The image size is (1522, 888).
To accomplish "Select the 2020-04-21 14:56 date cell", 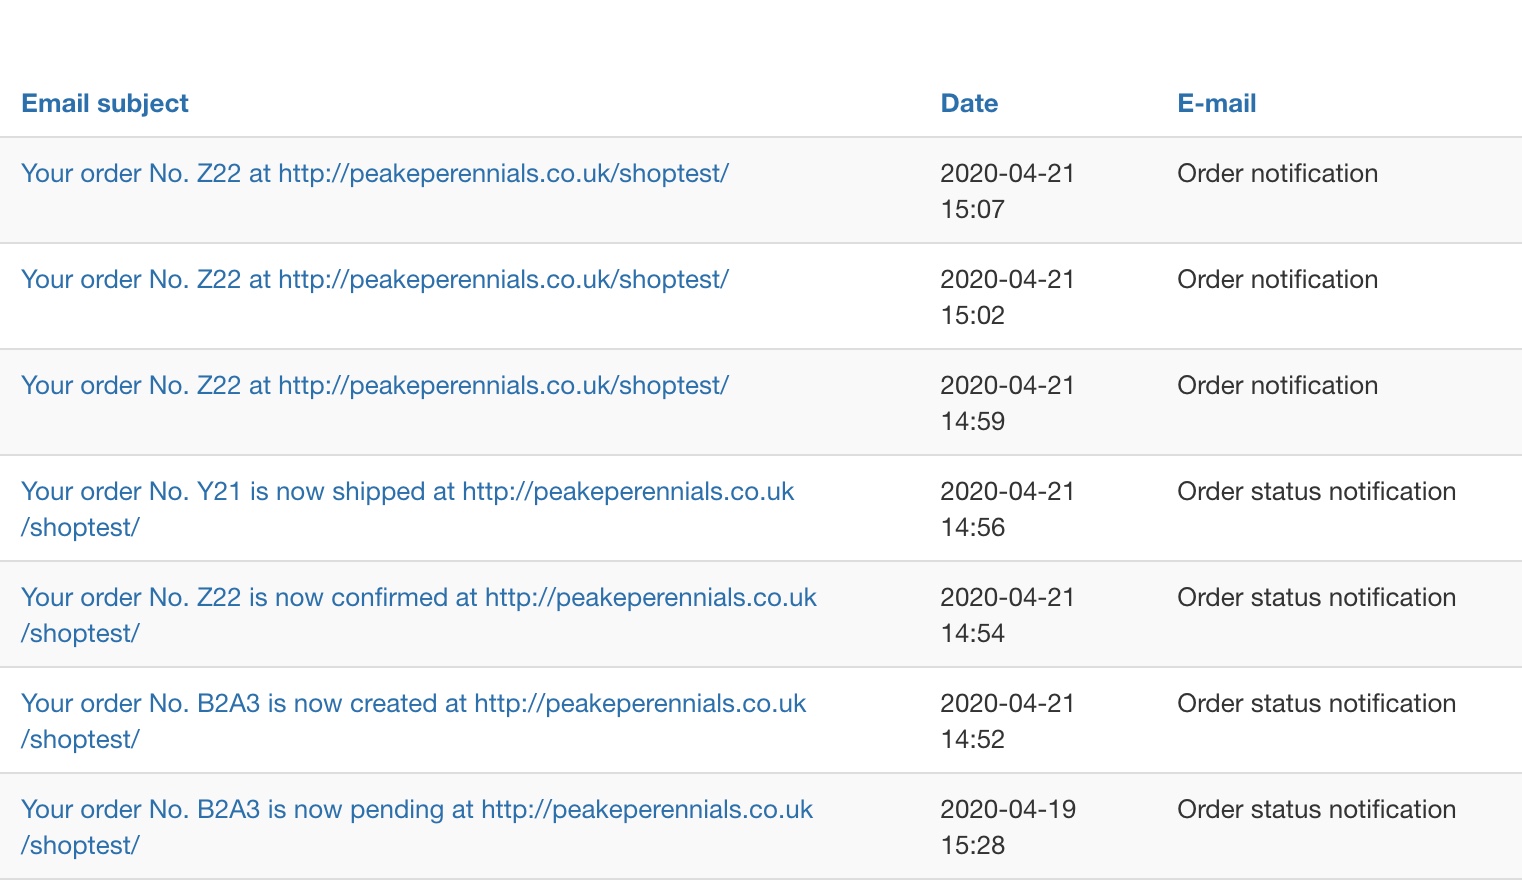I will click(1007, 509).
